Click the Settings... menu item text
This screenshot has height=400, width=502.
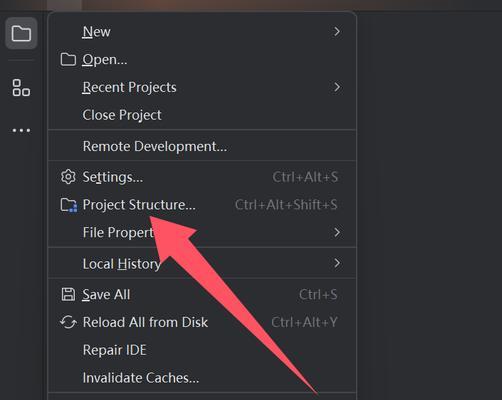tap(113, 177)
